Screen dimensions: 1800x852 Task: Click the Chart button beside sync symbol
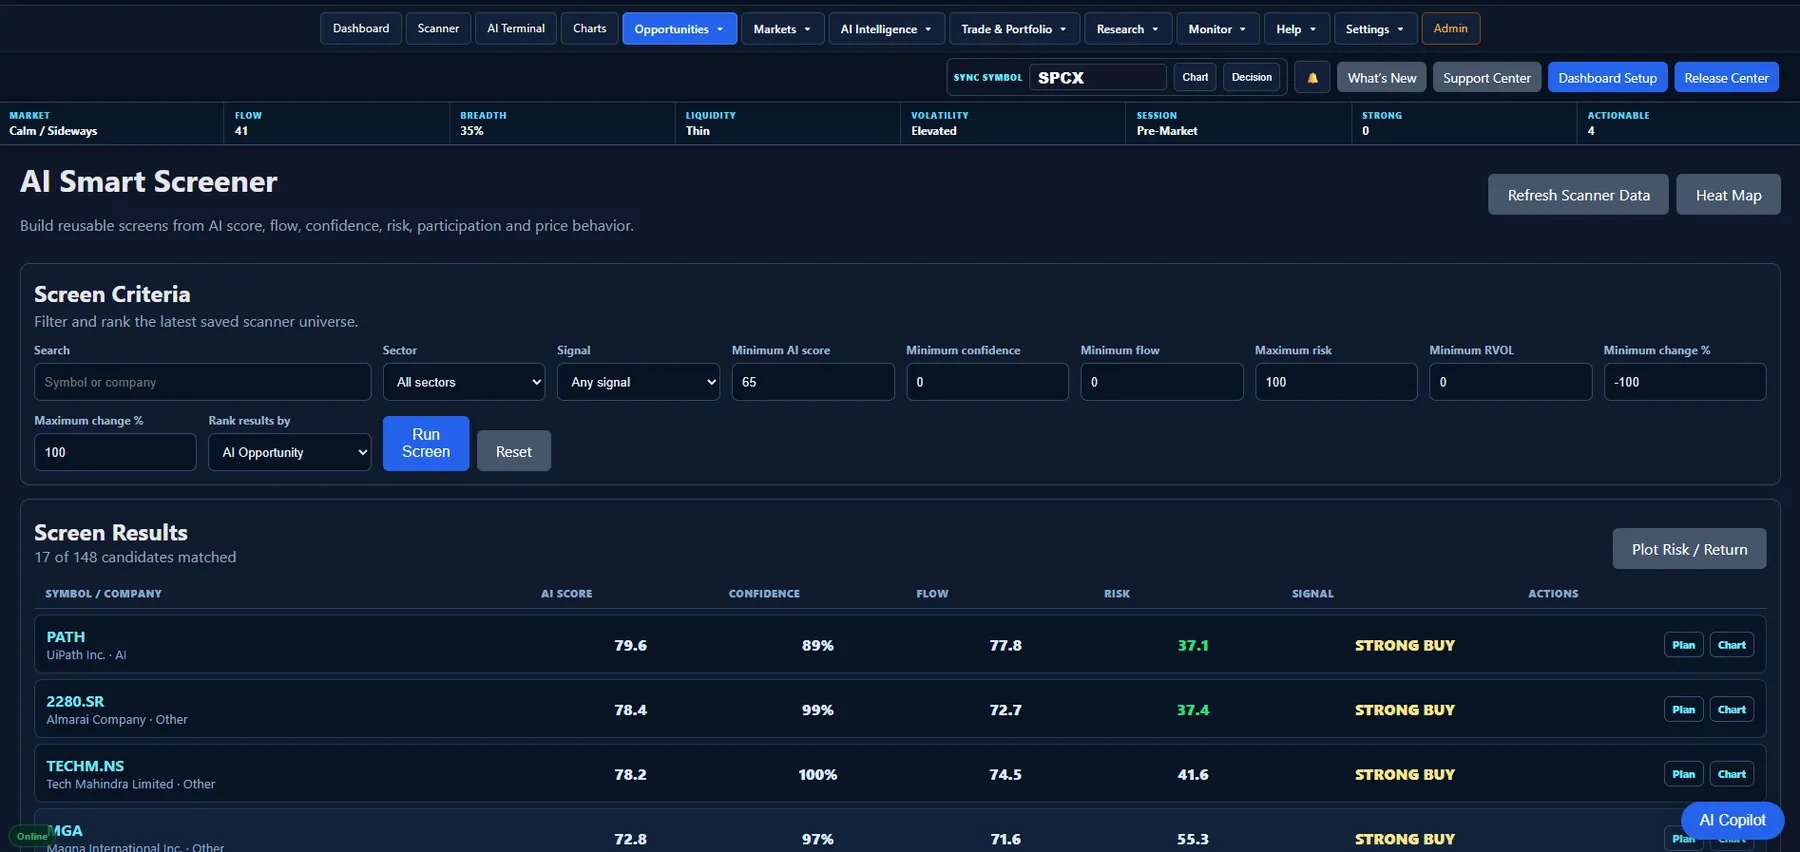point(1195,77)
